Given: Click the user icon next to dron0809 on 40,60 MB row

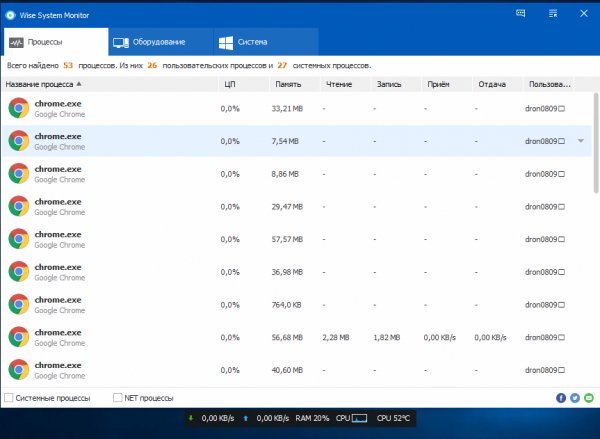Looking at the screenshot, I should tap(561, 370).
